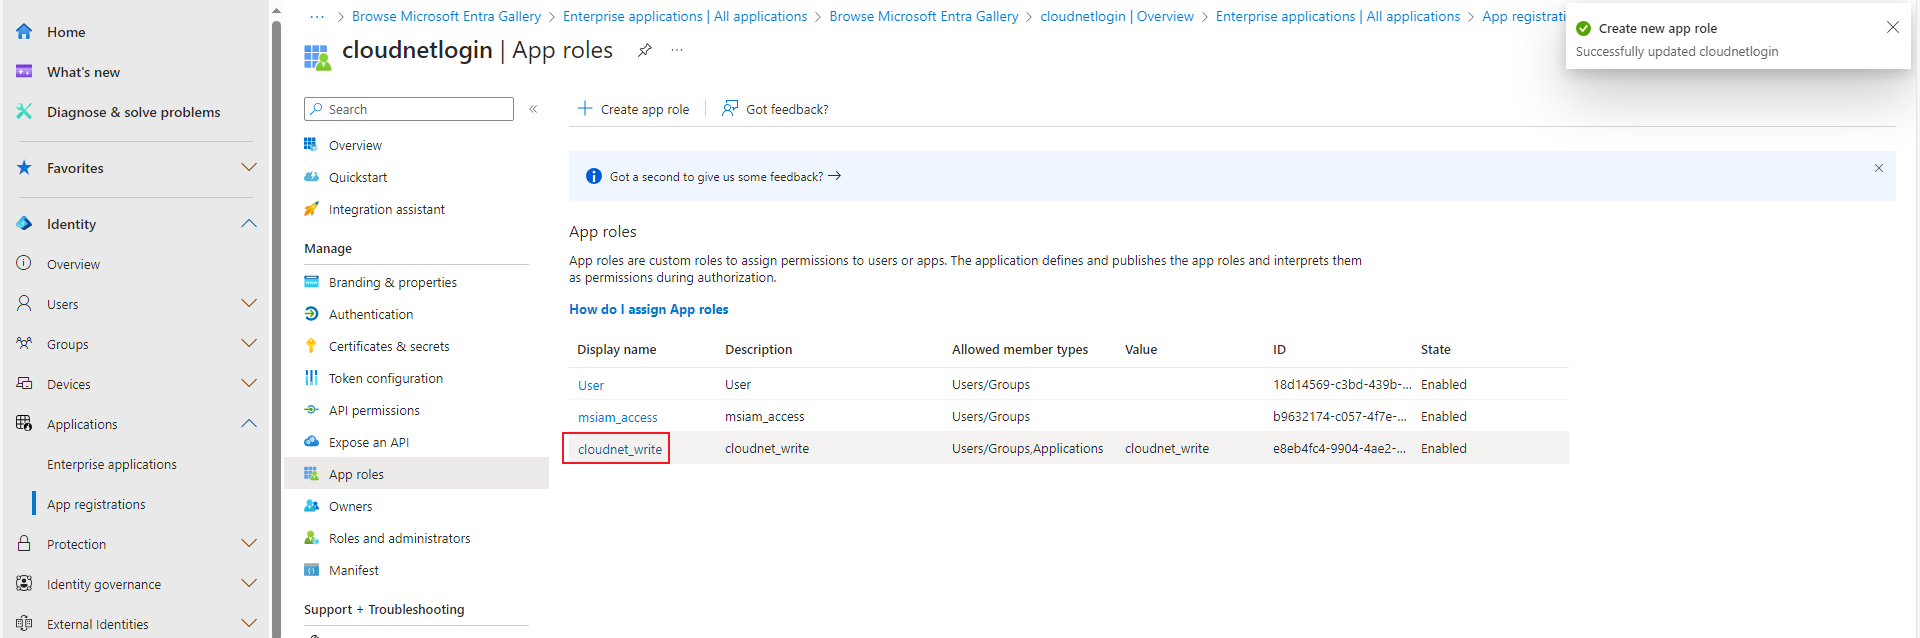
Task: Open Identity Overview in sidebar
Action: [x=73, y=264]
